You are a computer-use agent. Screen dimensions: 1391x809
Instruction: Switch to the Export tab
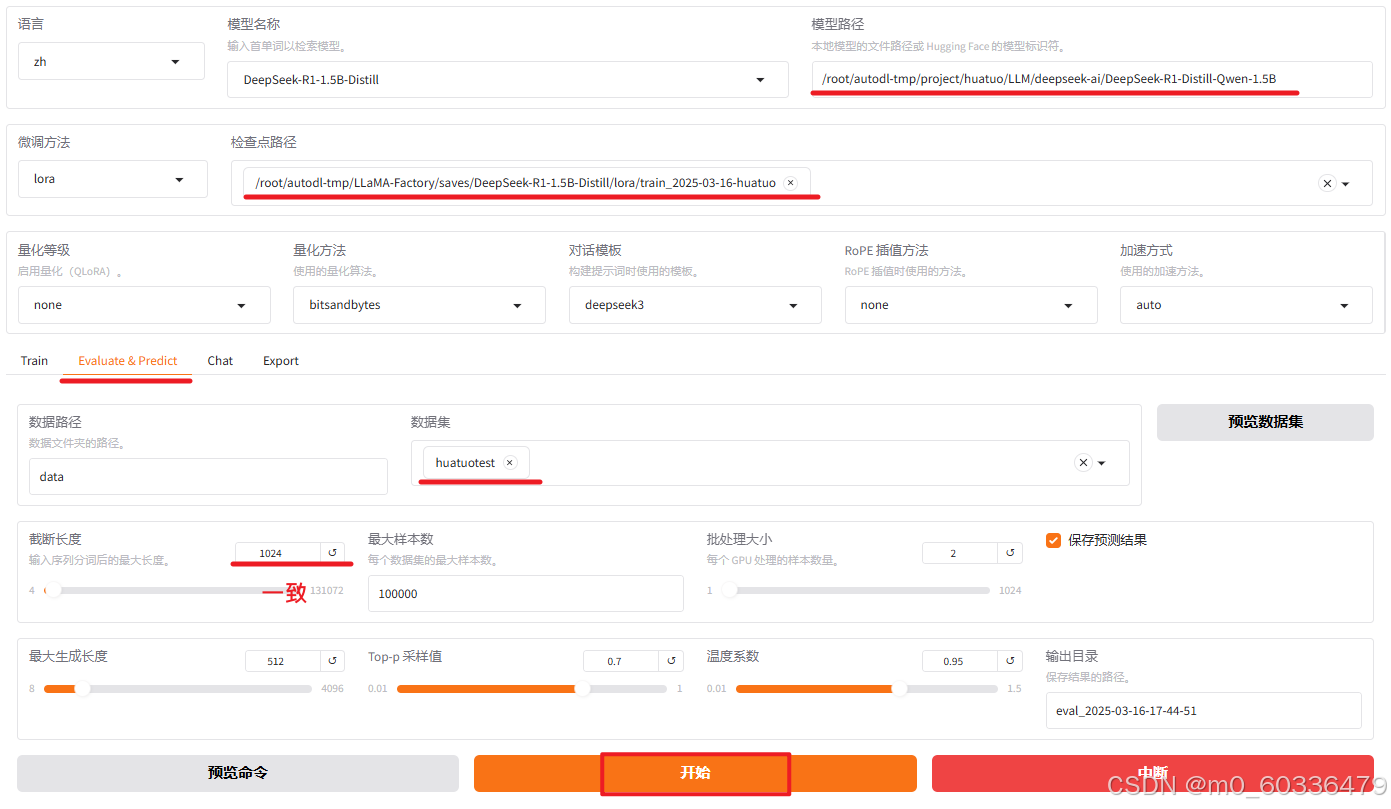point(281,361)
